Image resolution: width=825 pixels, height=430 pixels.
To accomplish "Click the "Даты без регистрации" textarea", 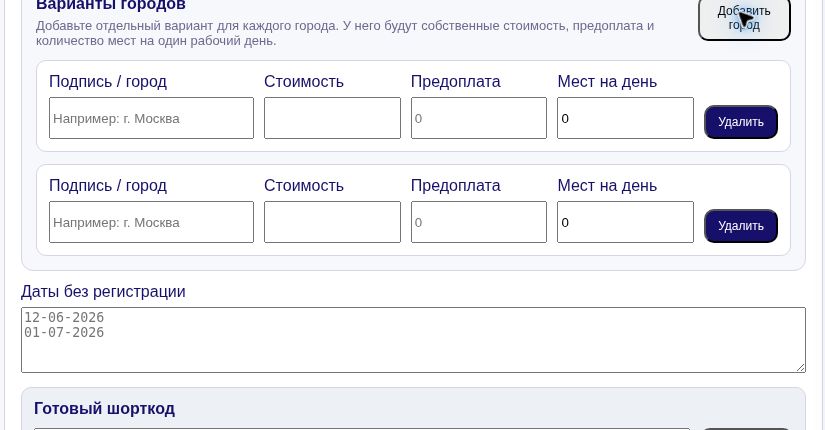I will coord(413,340).
